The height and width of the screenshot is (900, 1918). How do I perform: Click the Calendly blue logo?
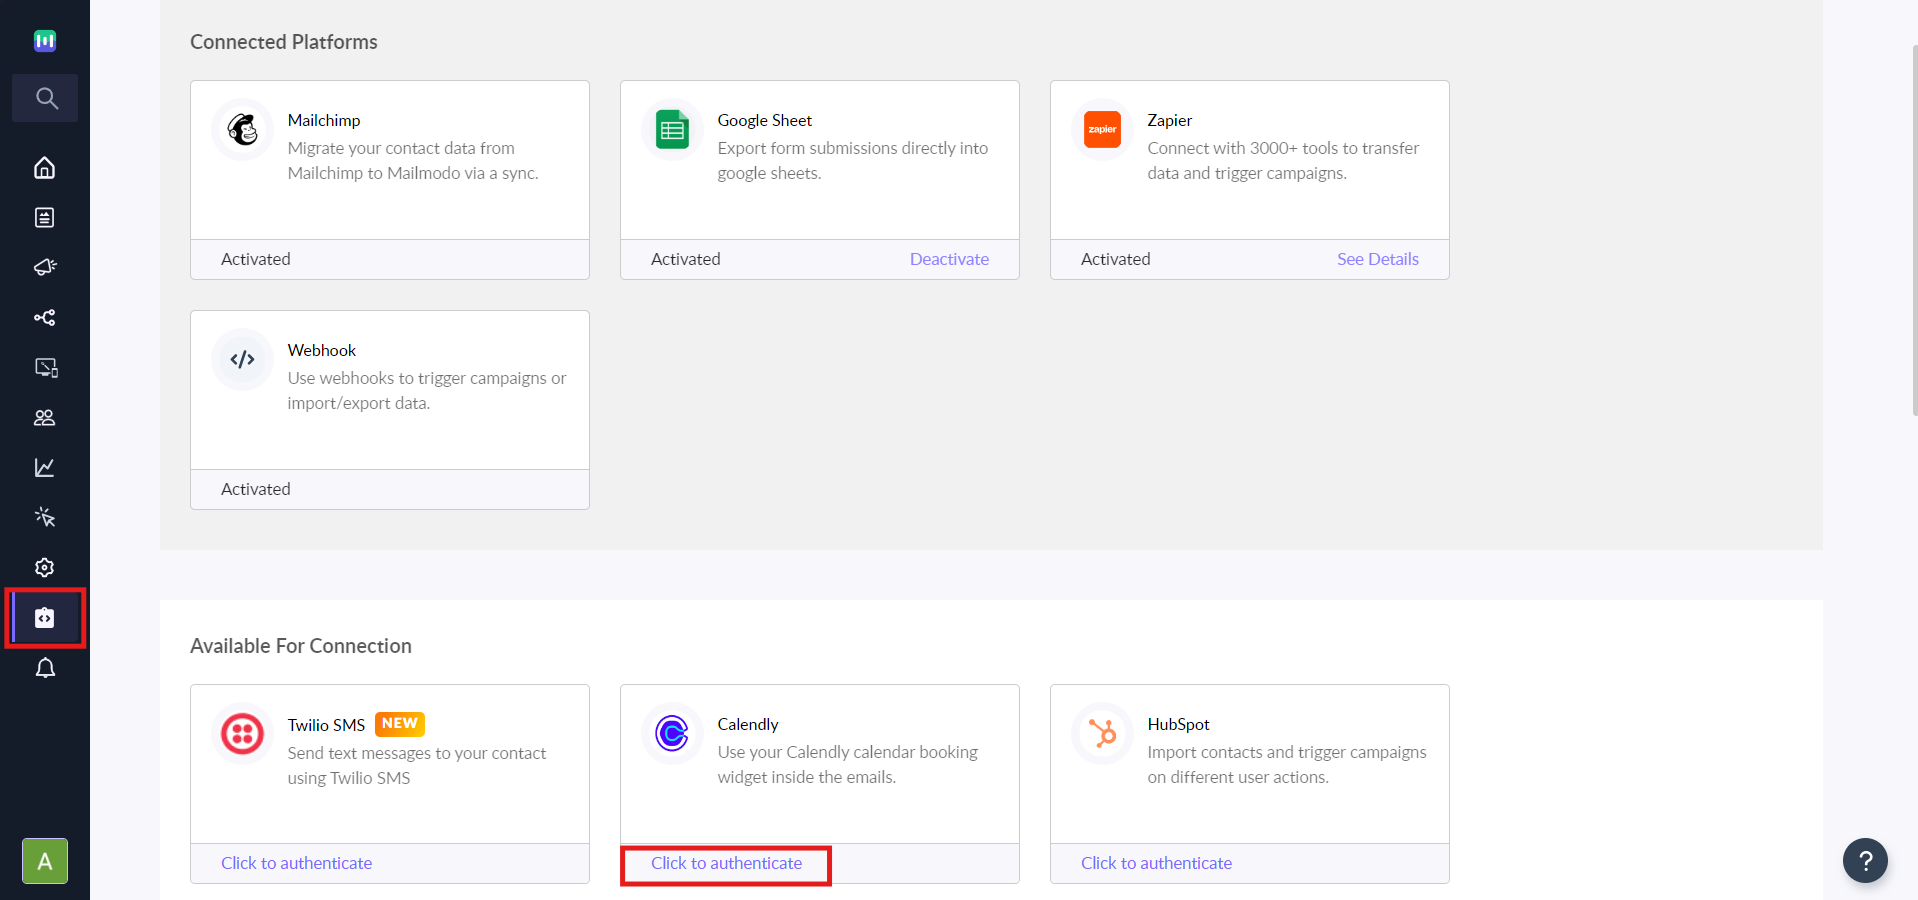pos(672,733)
